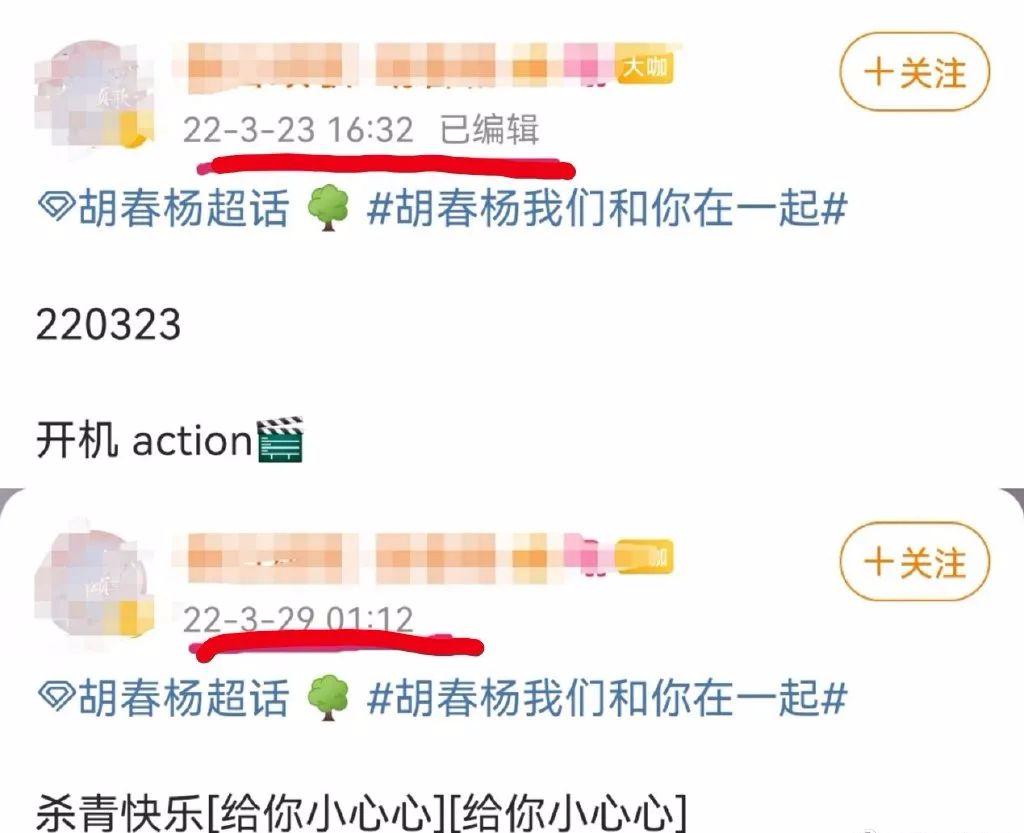Follow the first post's author with +关注

tap(914, 72)
